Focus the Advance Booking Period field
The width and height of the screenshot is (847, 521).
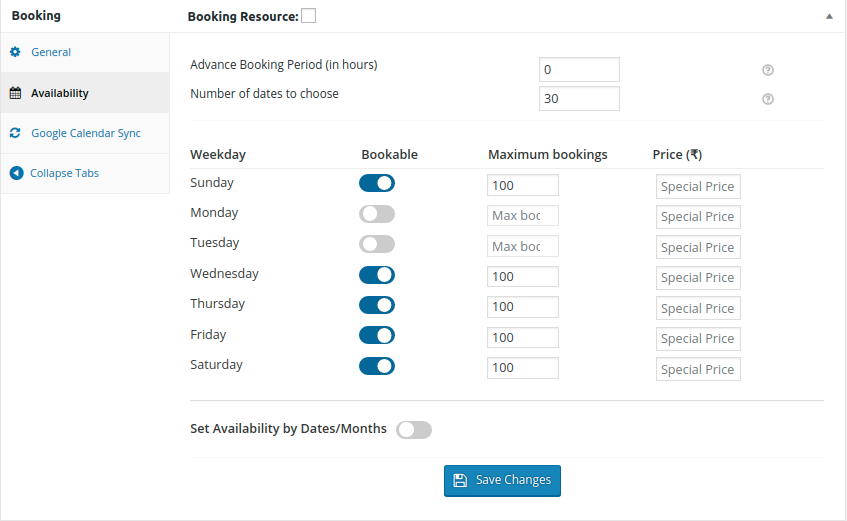point(579,70)
